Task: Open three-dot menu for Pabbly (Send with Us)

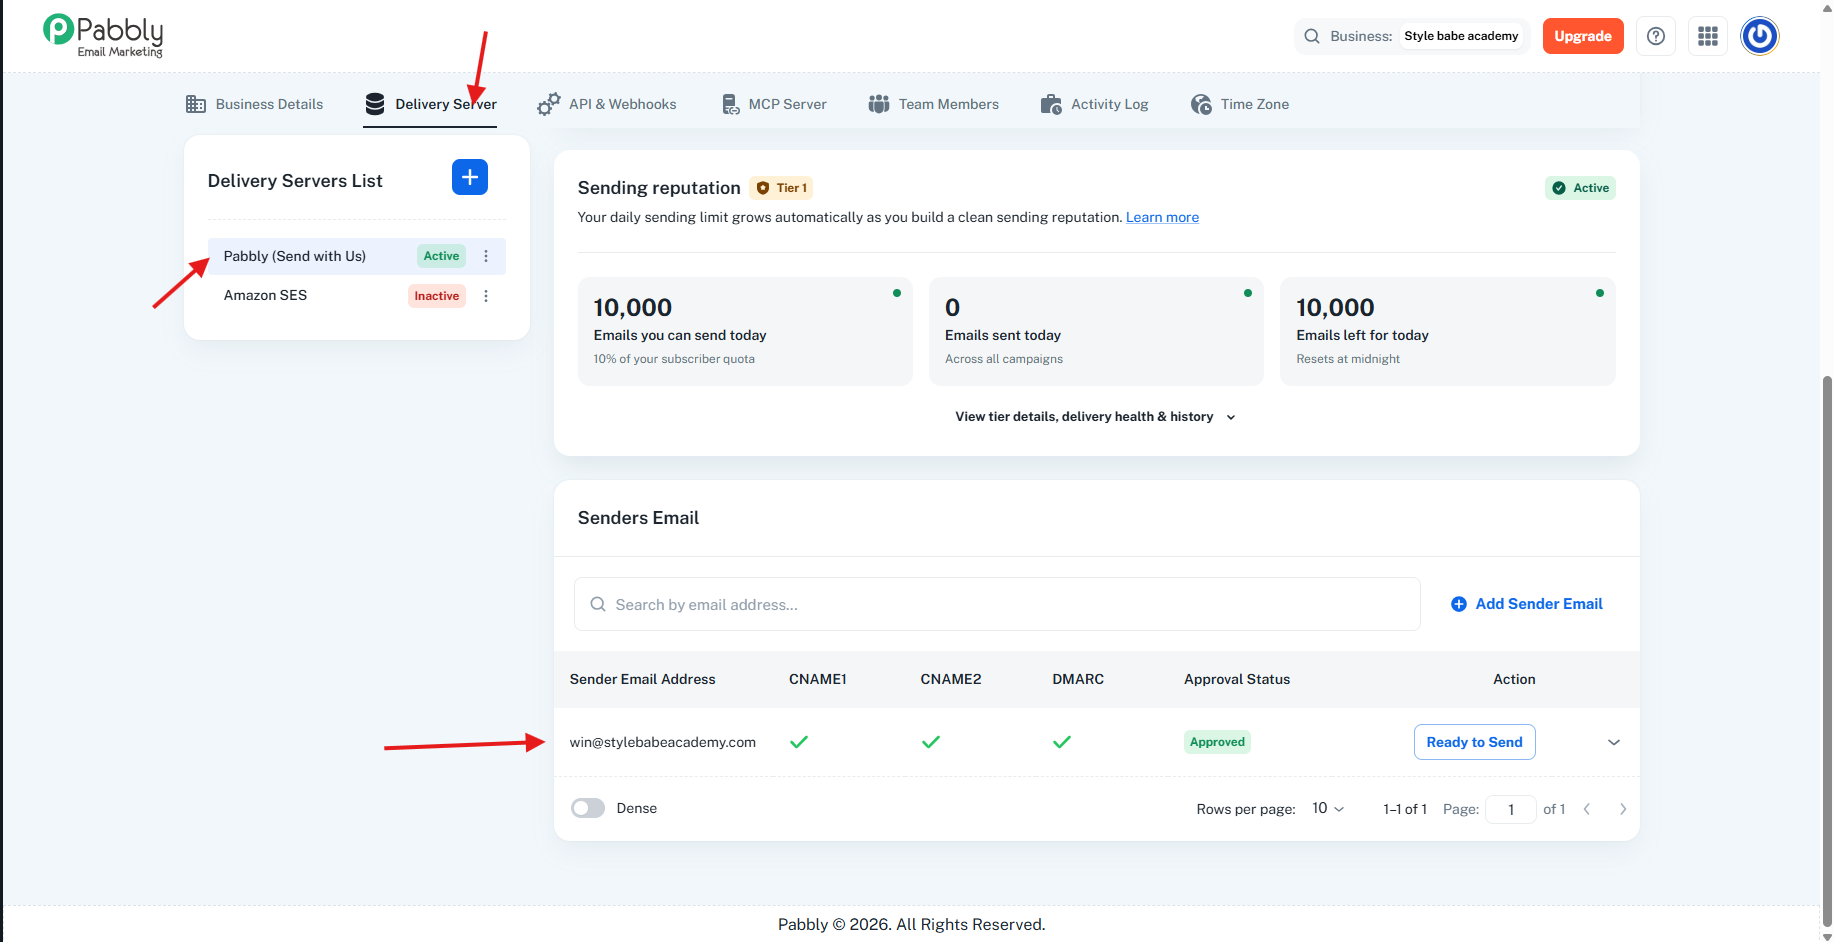Action: (486, 256)
